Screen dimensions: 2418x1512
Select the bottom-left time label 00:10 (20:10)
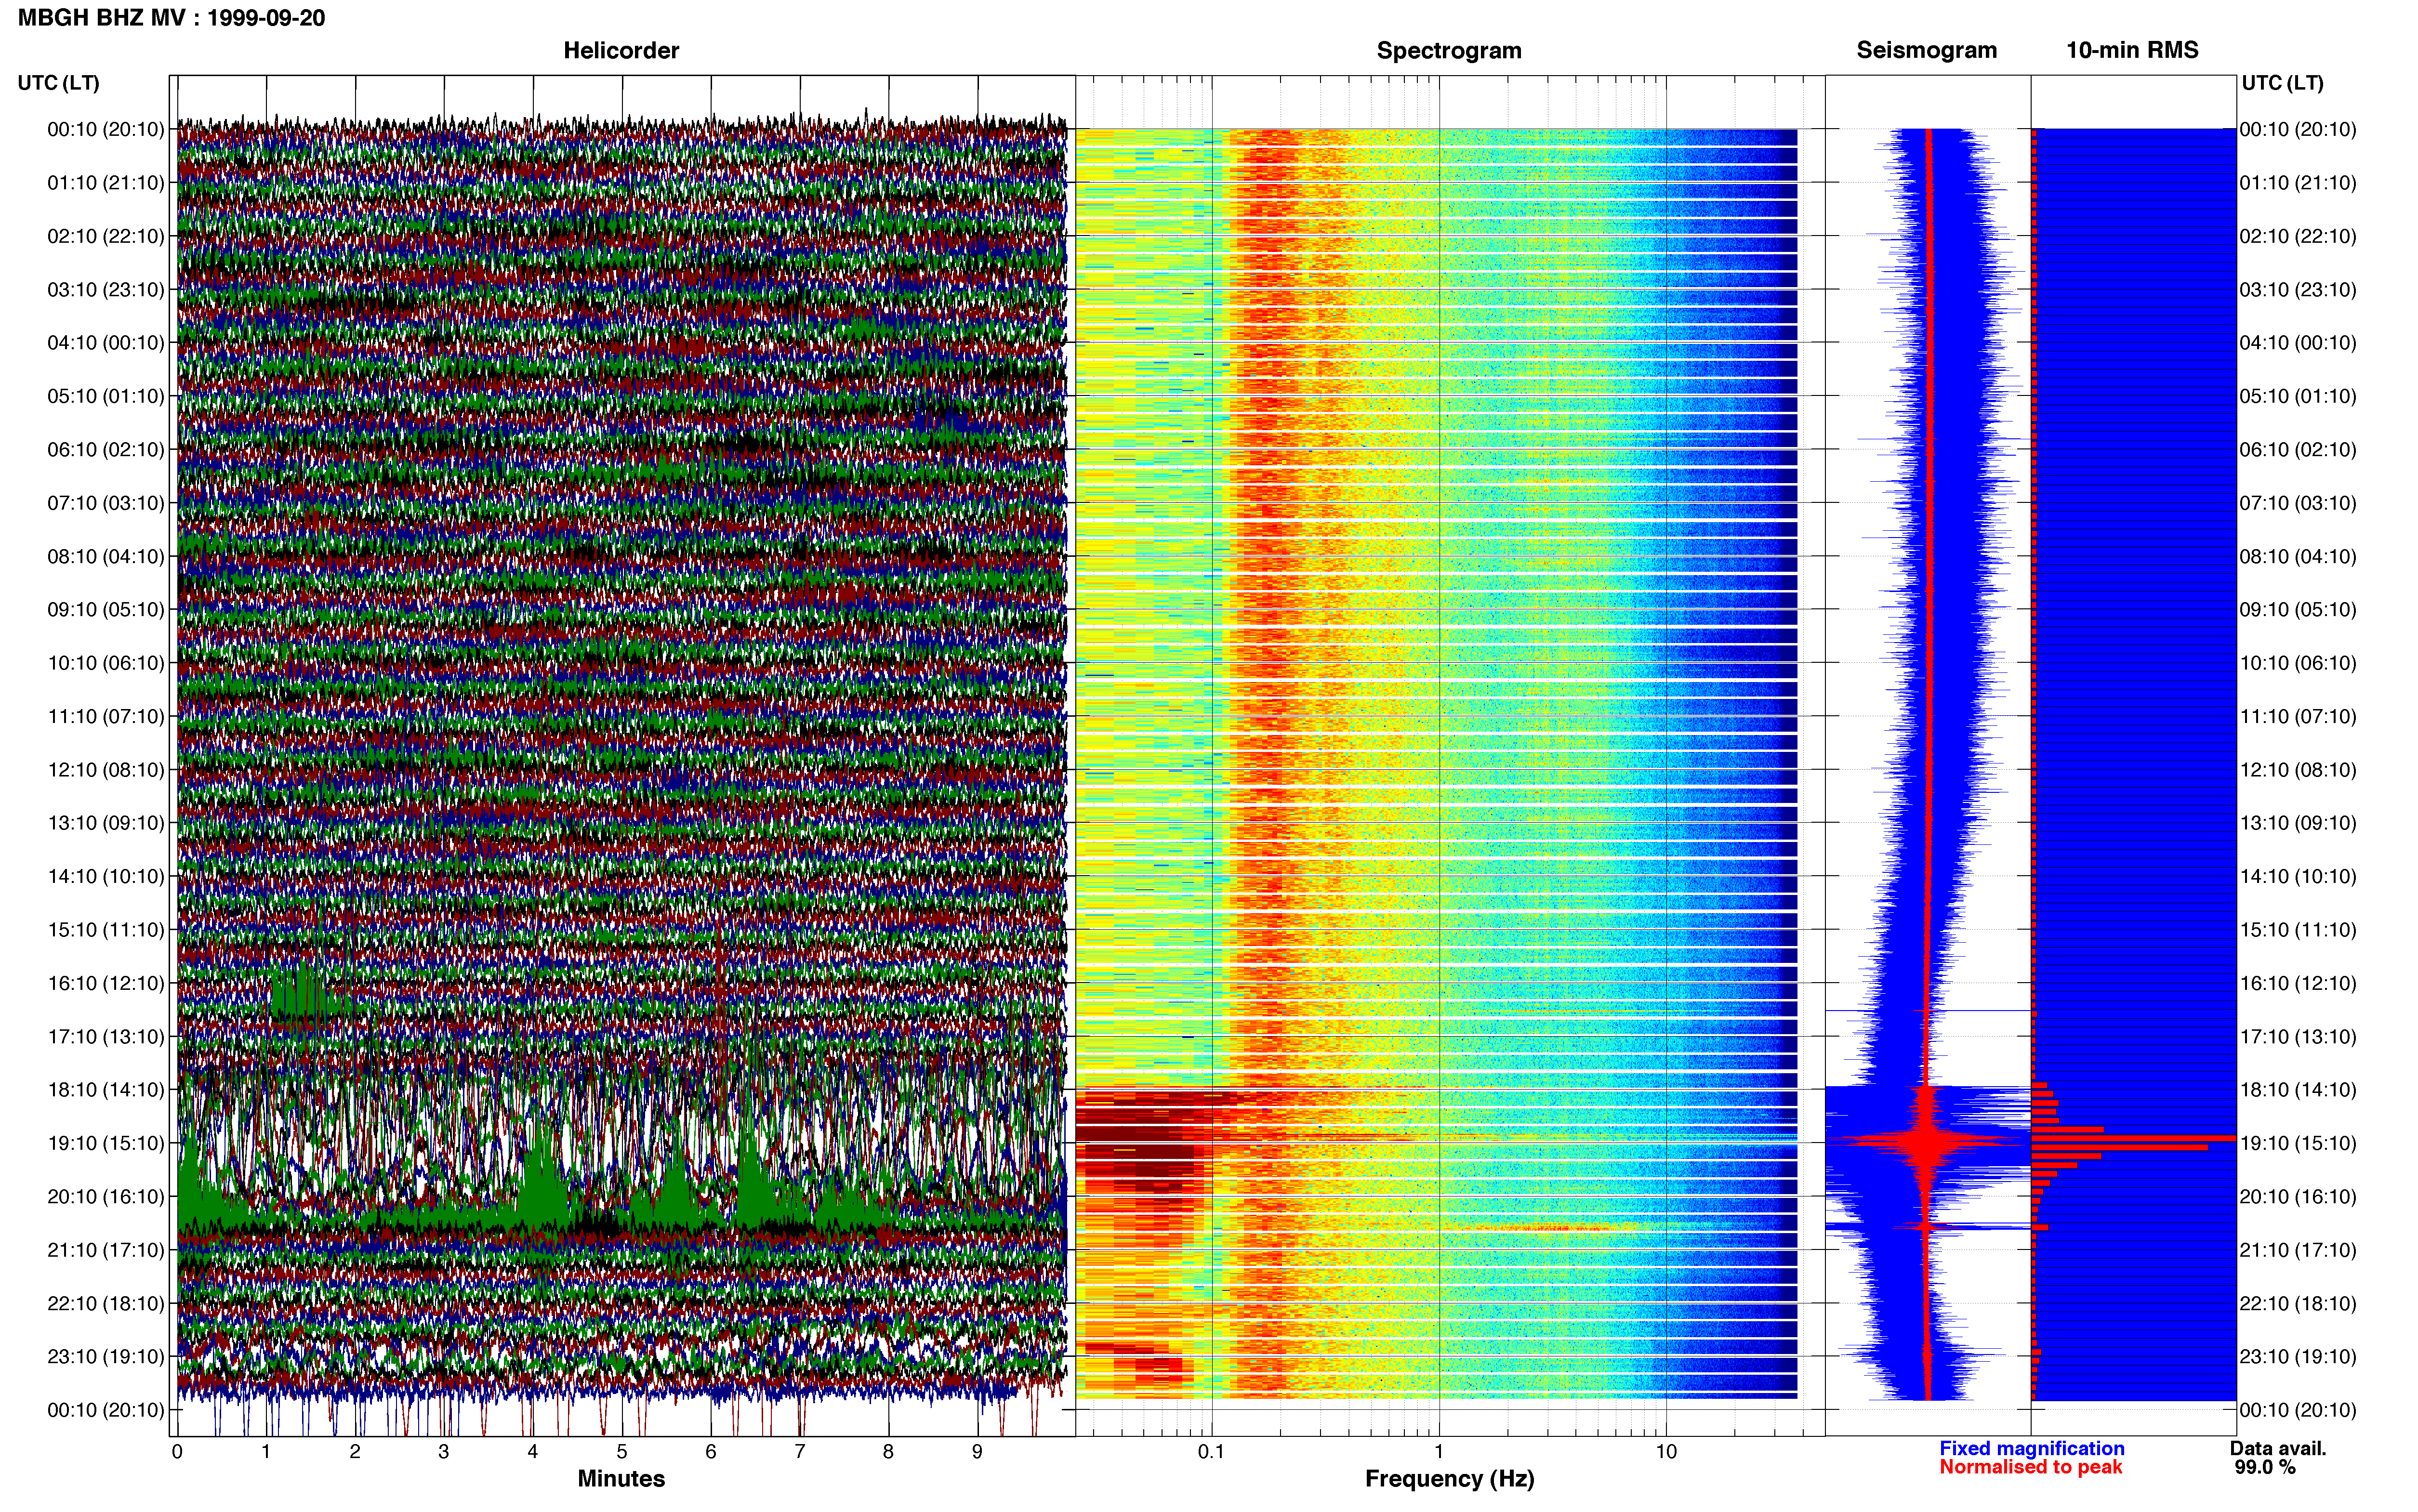pyautogui.click(x=105, y=1410)
